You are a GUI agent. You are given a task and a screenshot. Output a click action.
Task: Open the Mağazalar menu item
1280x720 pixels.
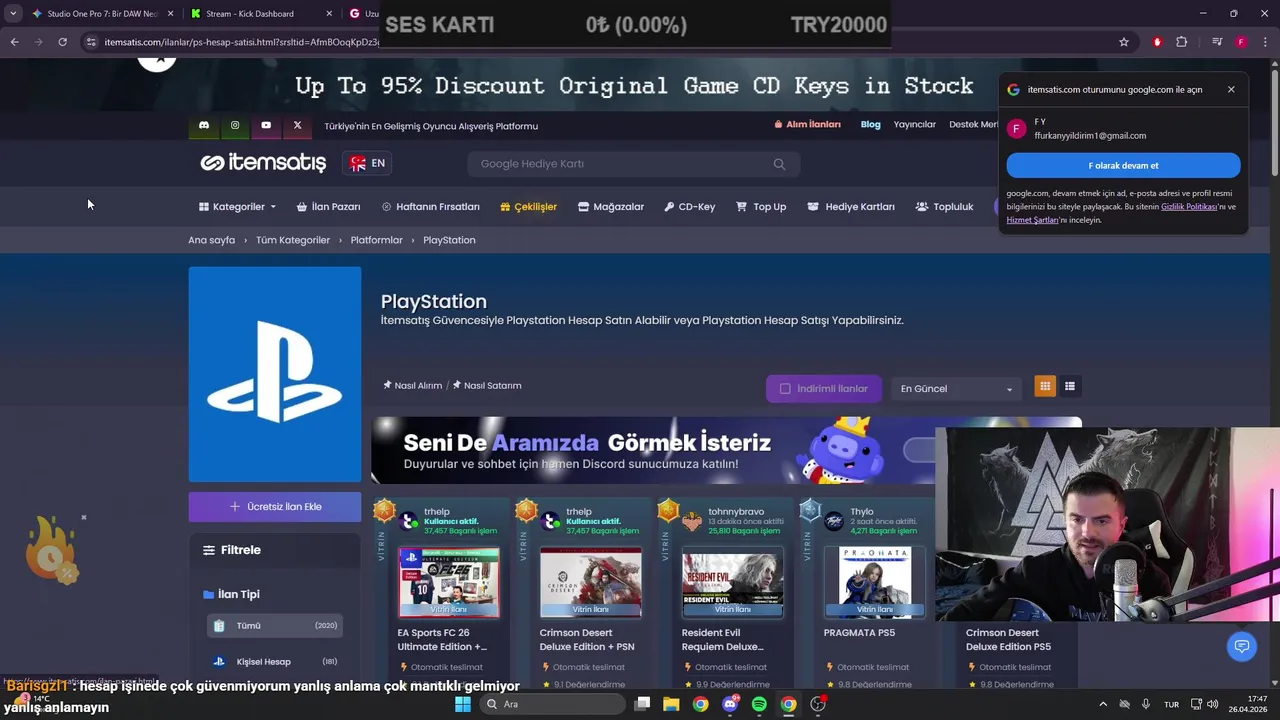[611, 207]
